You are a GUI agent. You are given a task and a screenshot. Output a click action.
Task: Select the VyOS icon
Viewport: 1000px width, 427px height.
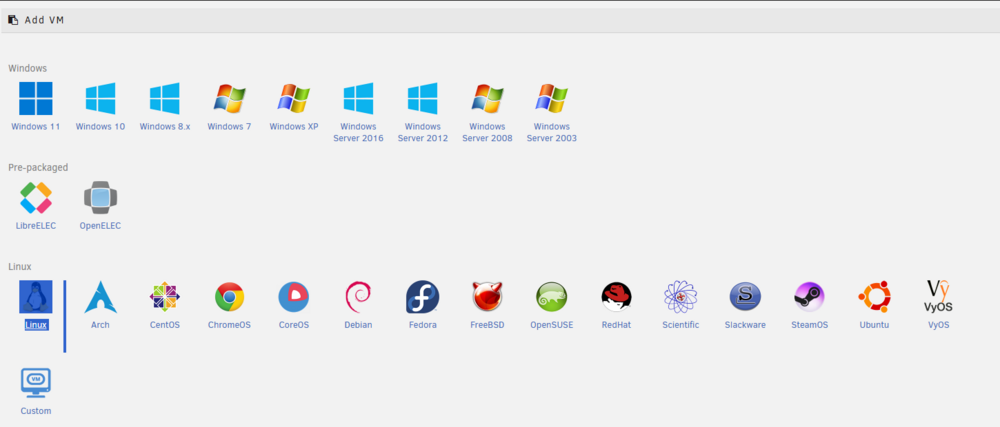click(939, 297)
